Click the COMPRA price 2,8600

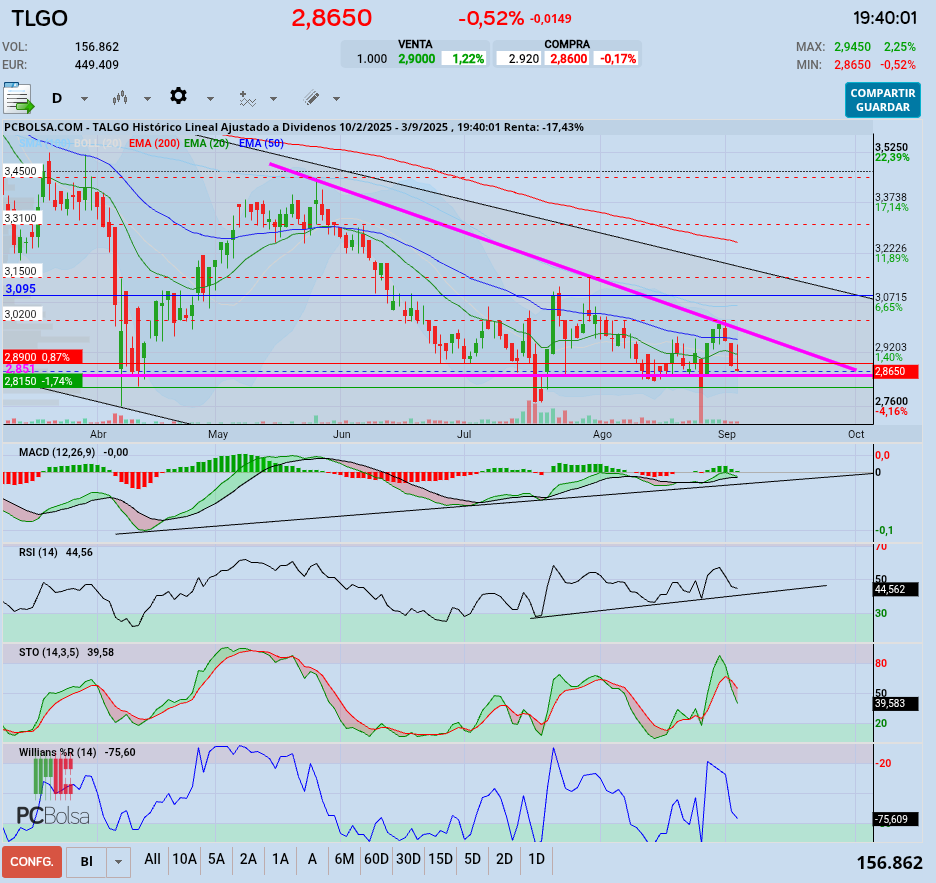[568, 59]
